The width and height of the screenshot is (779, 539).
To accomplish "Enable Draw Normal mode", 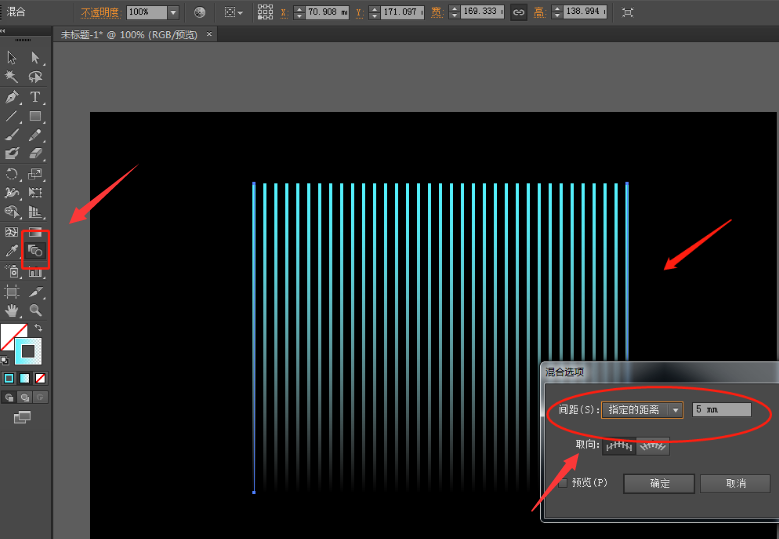I will pos(9,397).
